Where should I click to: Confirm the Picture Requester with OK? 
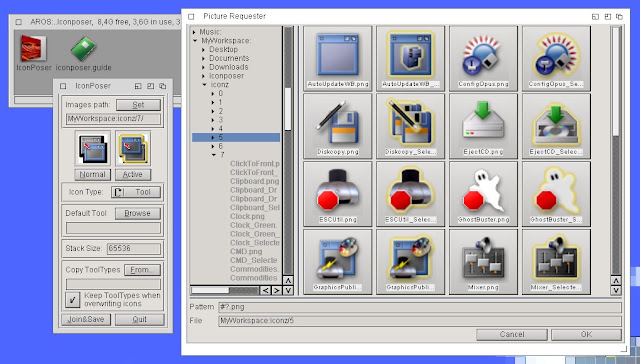[x=586, y=334]
